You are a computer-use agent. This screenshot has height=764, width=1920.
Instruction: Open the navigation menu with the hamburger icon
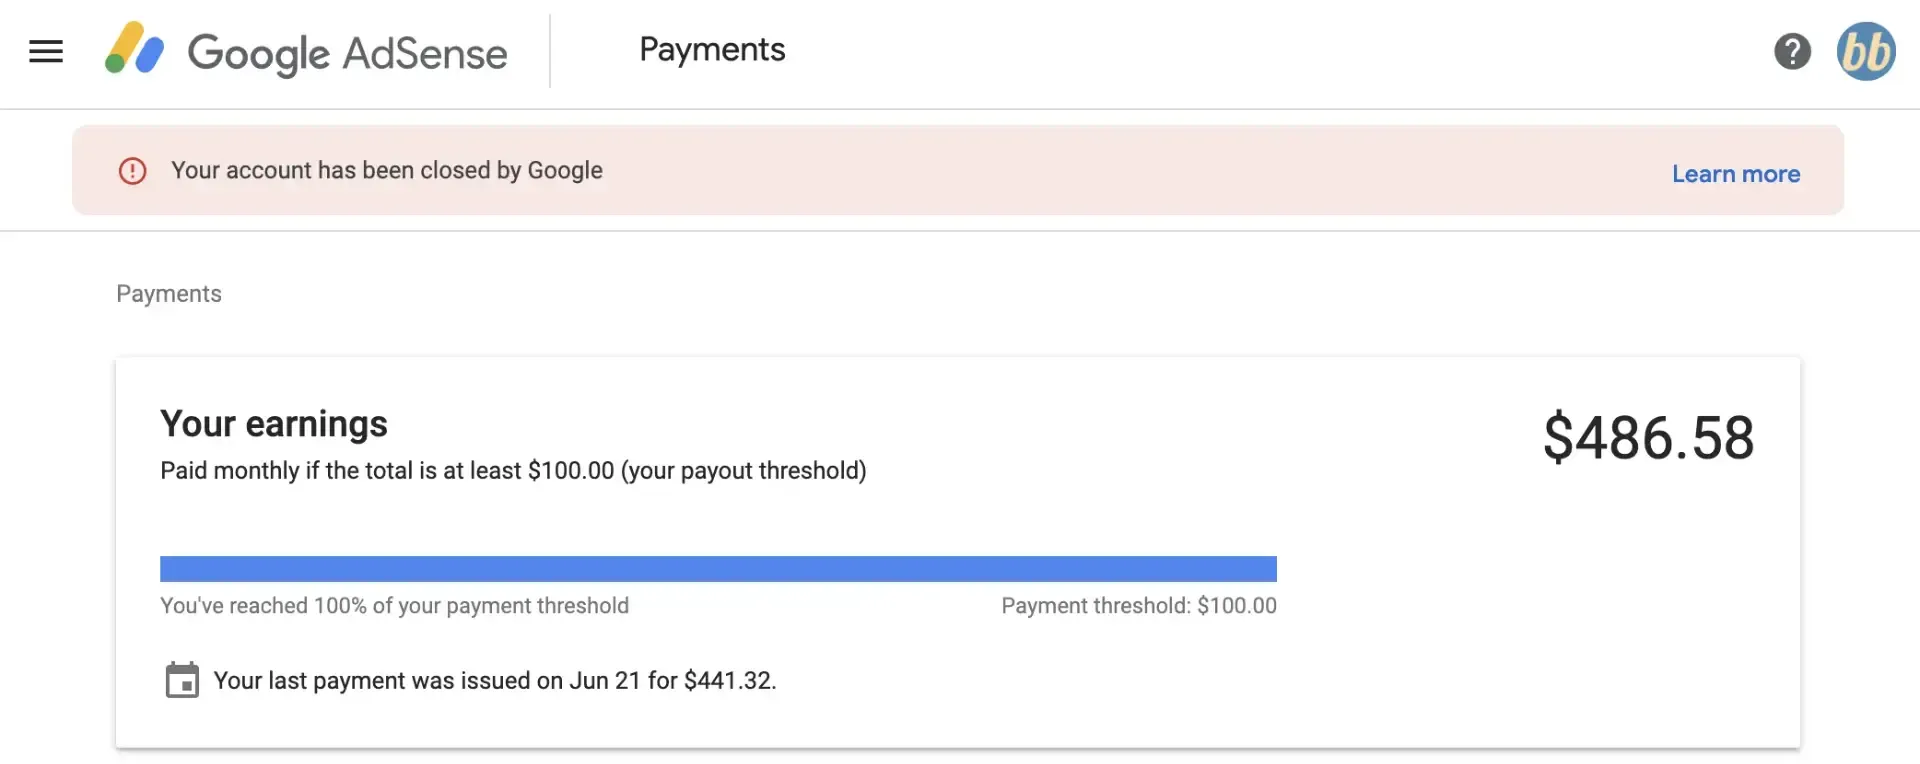pyautogui.click(x=45, y=51)
